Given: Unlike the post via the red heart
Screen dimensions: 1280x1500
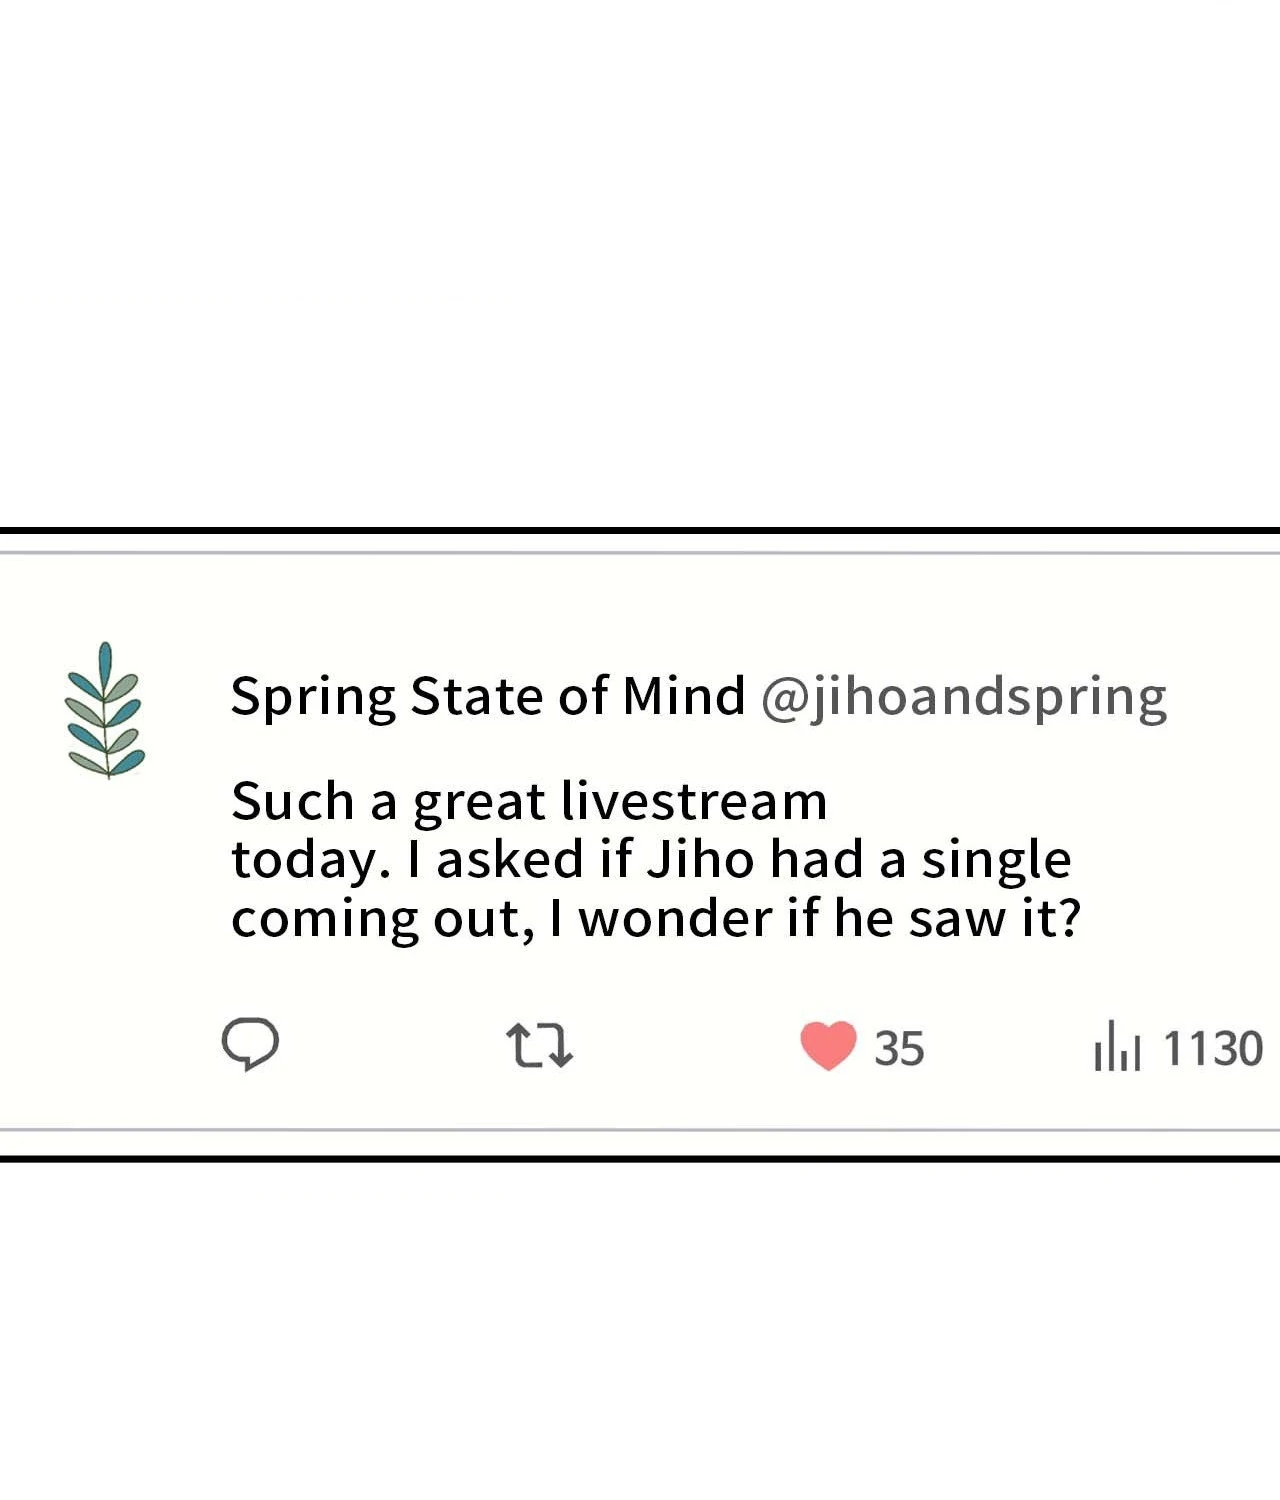Looking at the screenshot, I should tap(828, 1046).
